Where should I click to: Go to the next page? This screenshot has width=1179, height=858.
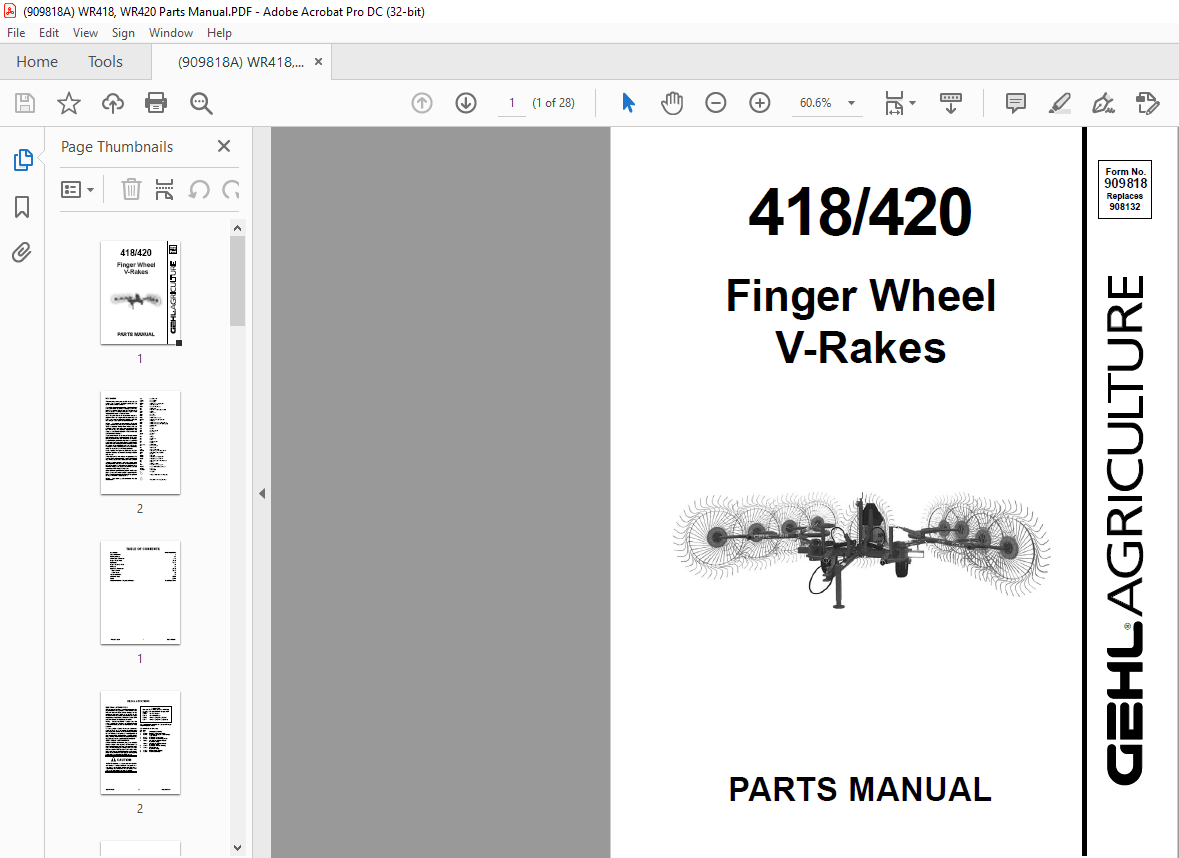tap(465, 103)
